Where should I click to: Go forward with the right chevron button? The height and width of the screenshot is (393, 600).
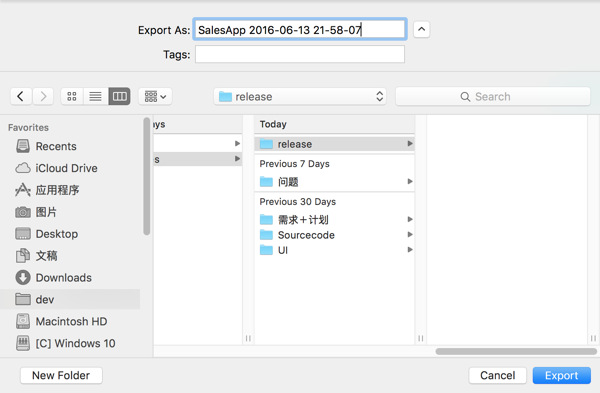[x=43, y=96]
